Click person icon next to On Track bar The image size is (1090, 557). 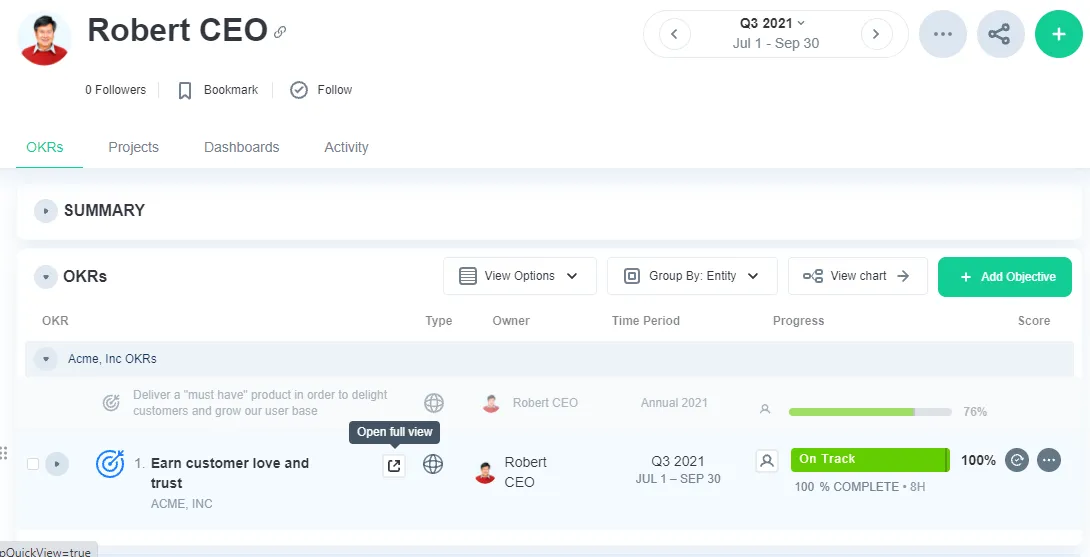(767, 460)
